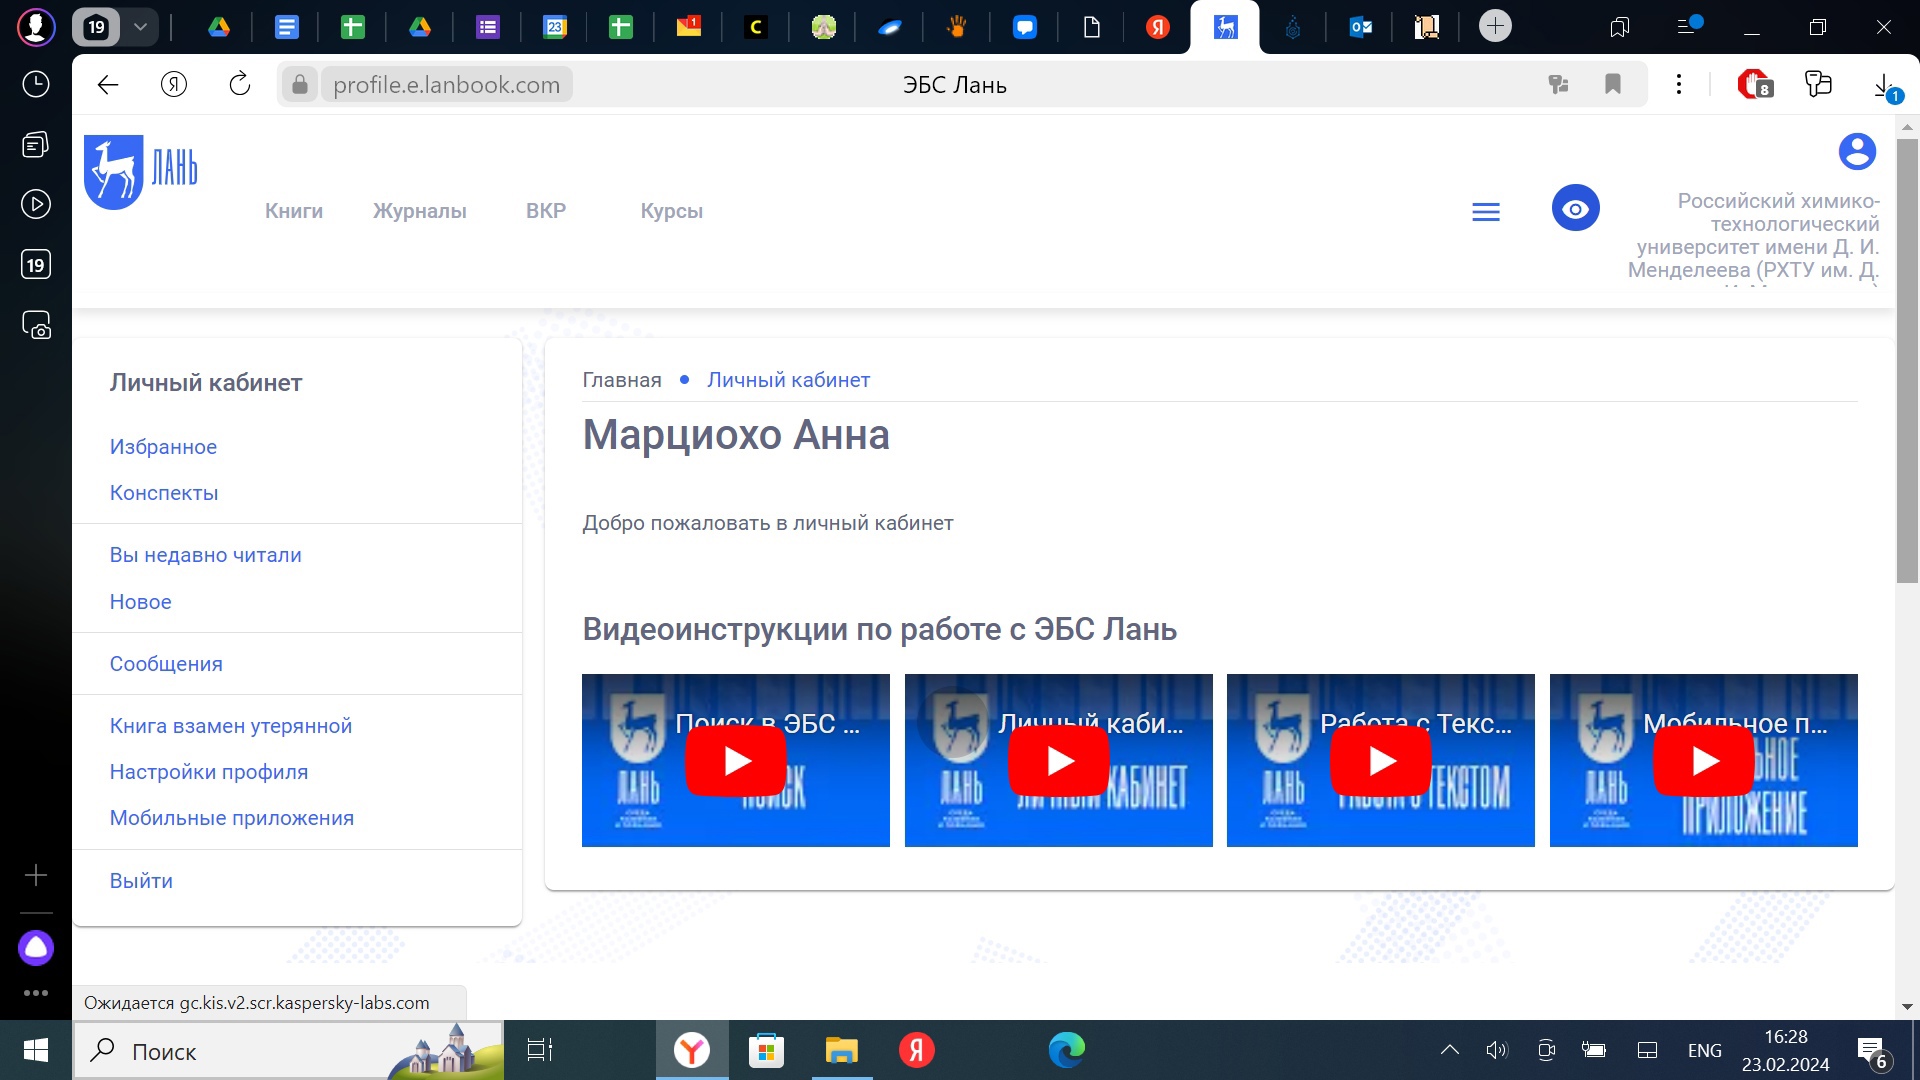Open the browser profile avatar
The width and height of the screenshot is (1920, 1080).
pyautogui.click(x=36, y=27)
